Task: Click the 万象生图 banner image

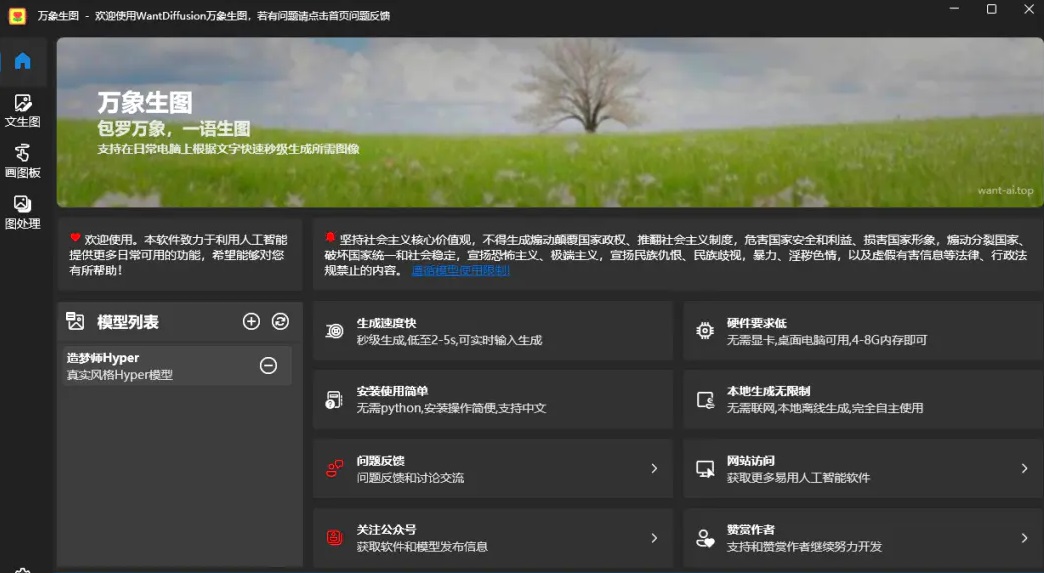Action: 549,122
